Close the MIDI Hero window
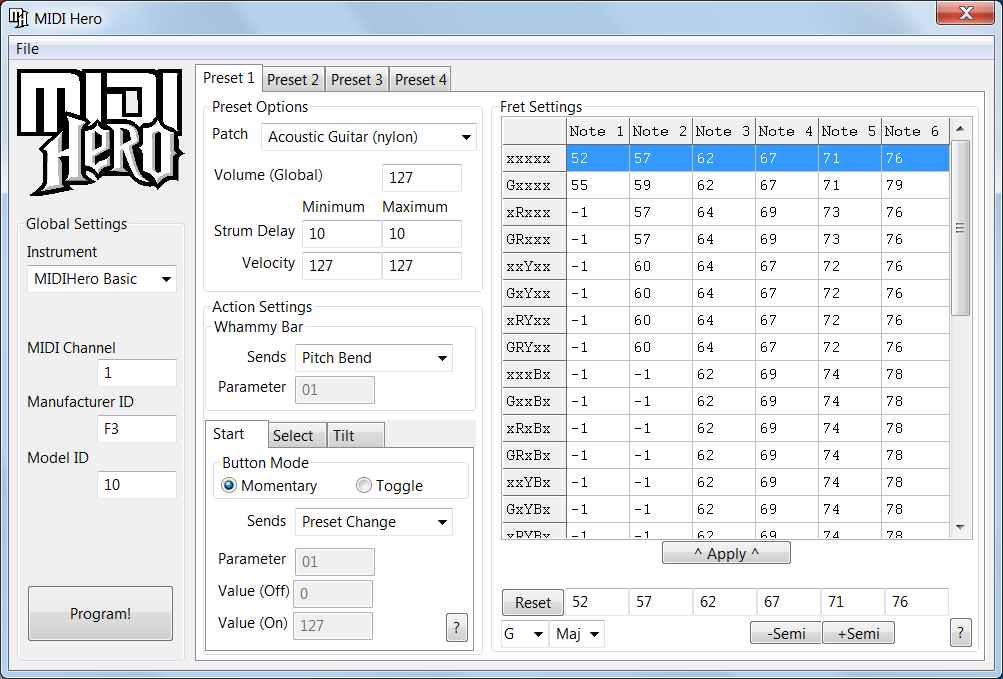This screenshot has width=1003, height=679. pos(965,13)
